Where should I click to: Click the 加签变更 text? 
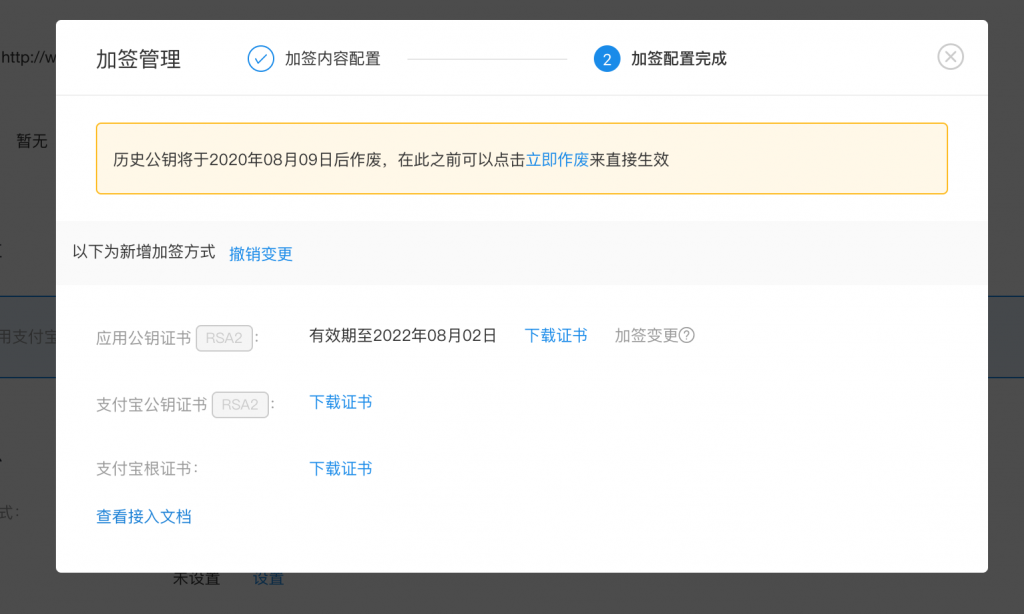(646, 335)
